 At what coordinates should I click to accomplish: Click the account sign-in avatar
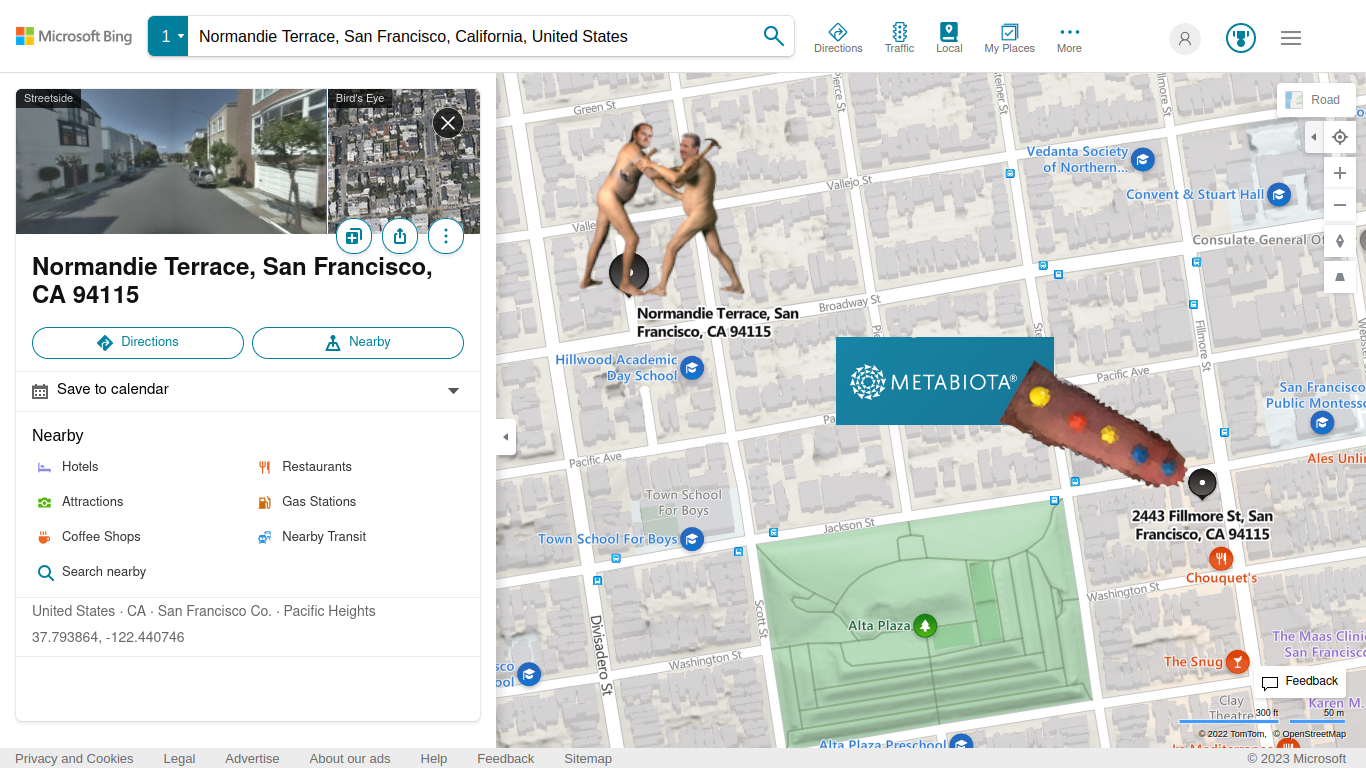click(1185, 39)
